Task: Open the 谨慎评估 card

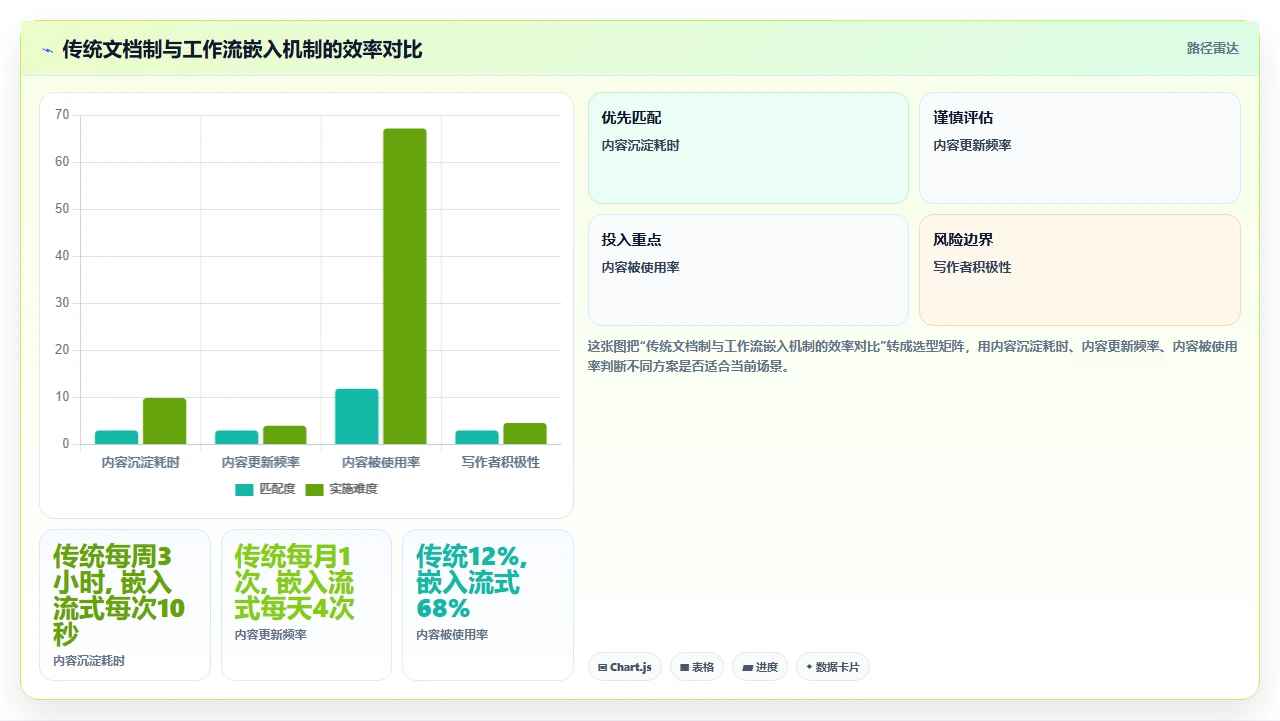Action: tap(1080, 148)
